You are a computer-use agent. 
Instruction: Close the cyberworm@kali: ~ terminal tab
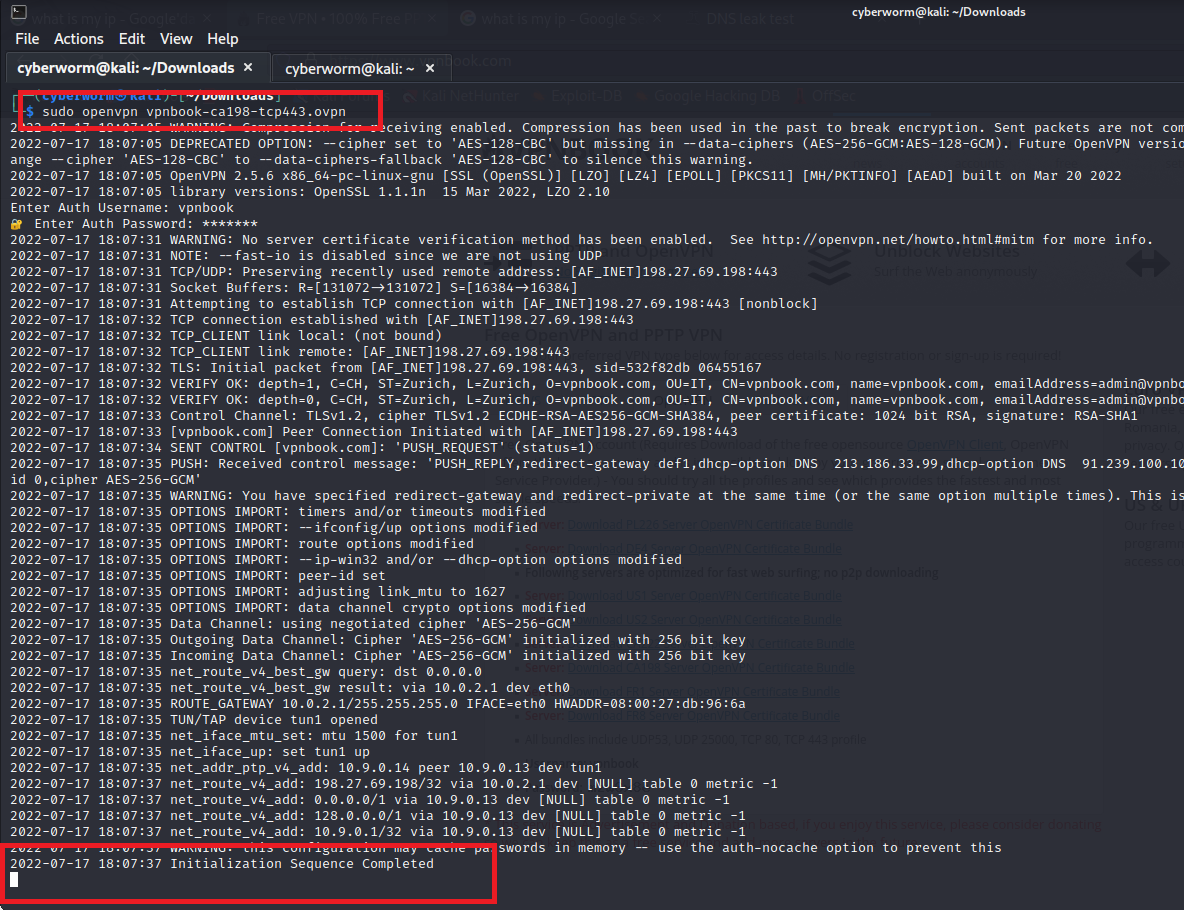tap(431, 68)
